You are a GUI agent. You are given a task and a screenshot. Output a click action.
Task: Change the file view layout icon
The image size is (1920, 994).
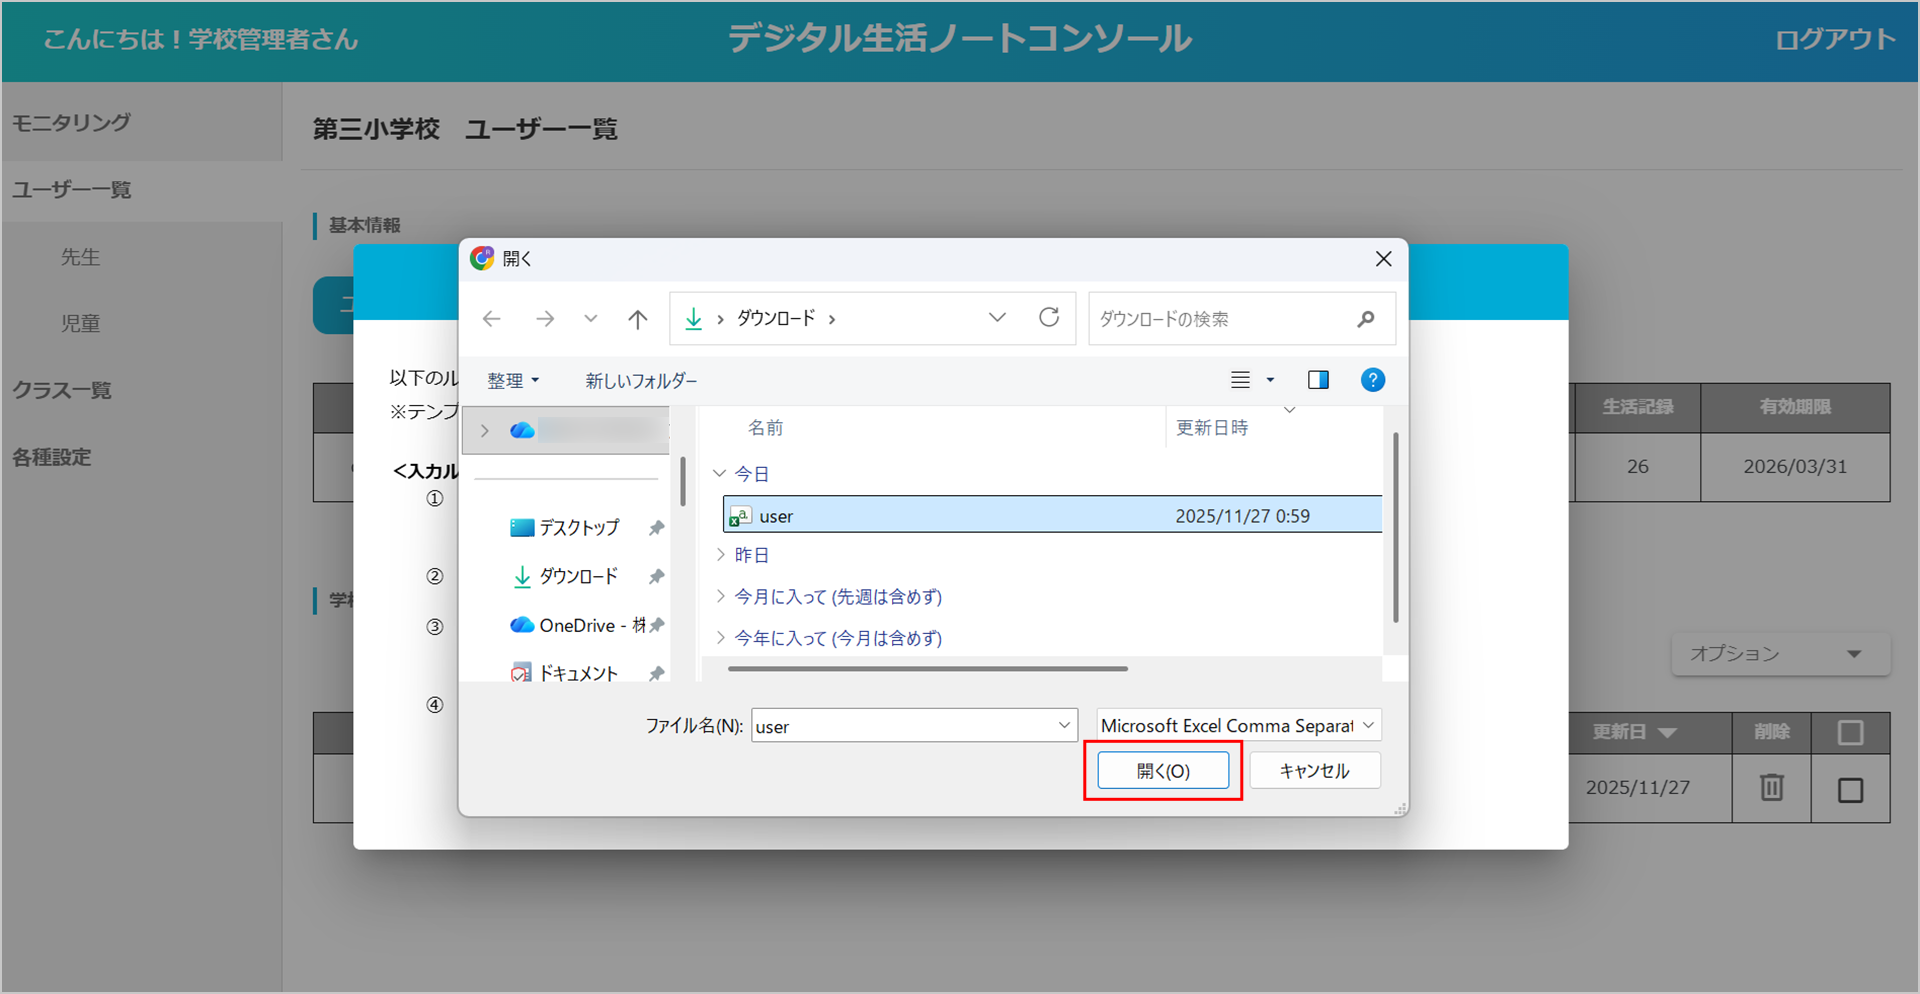coord(1241,380)
